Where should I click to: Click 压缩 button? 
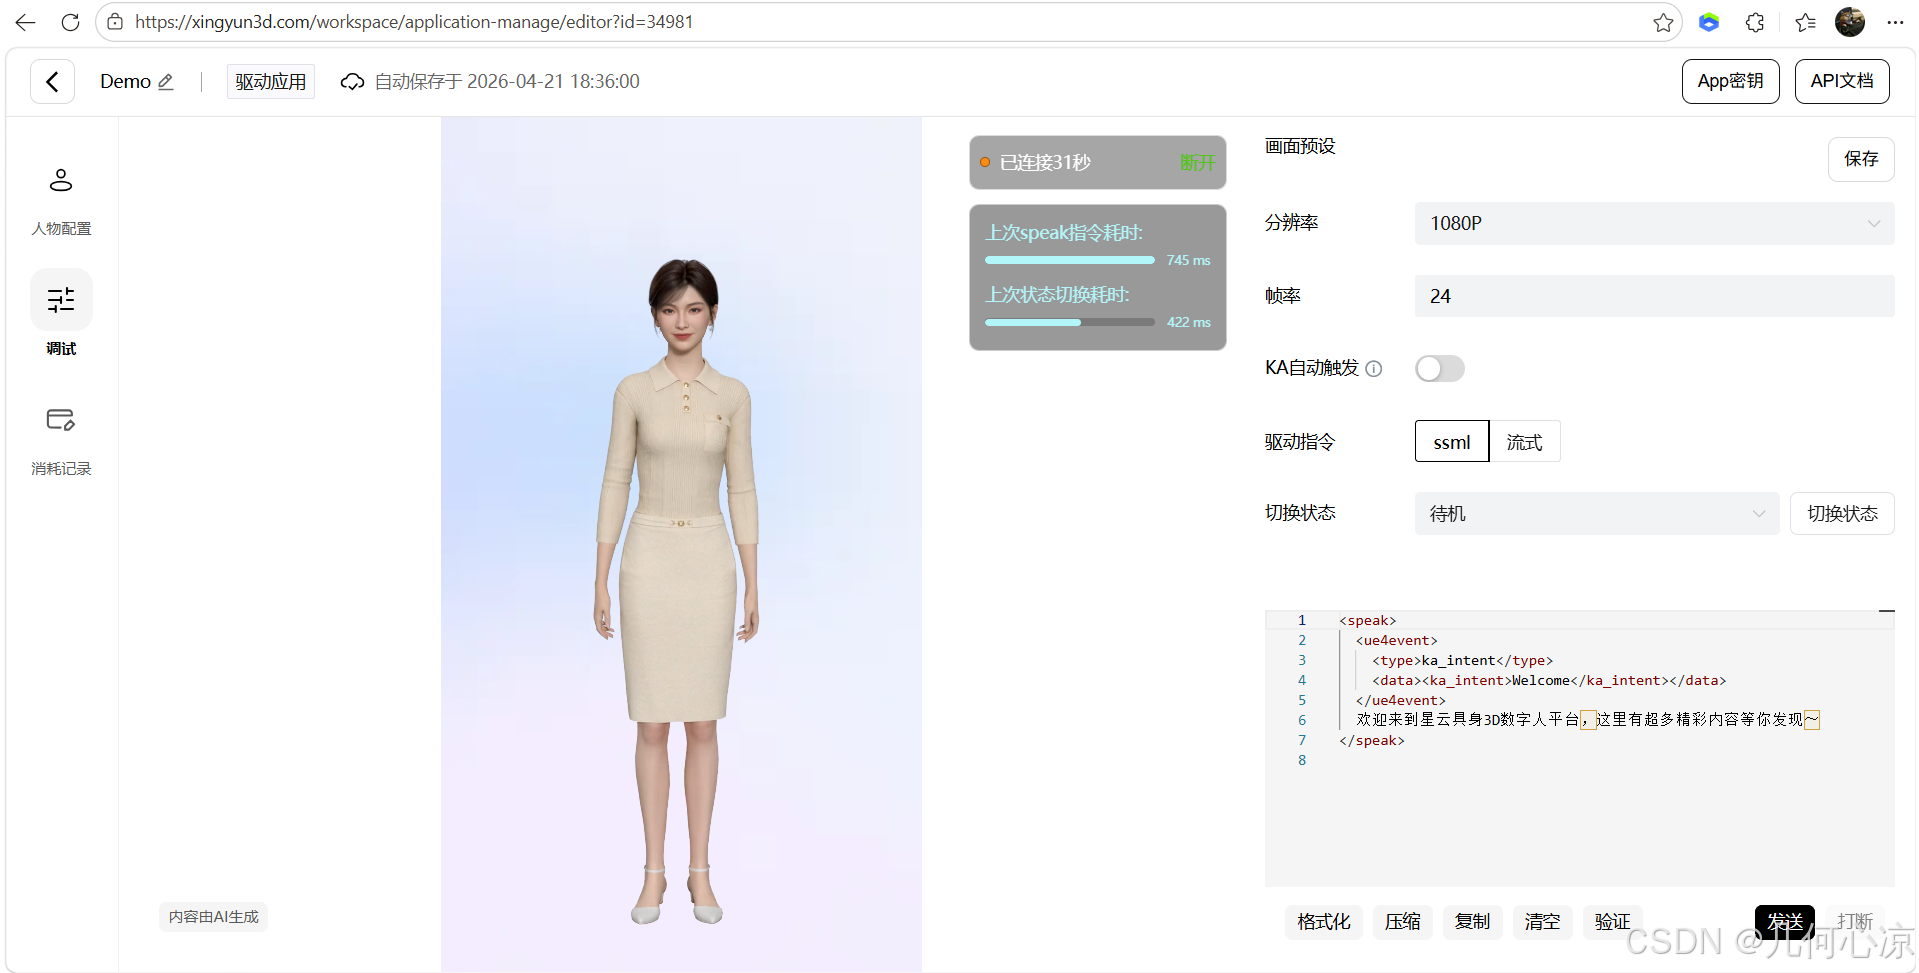(x=1402, y=922)
